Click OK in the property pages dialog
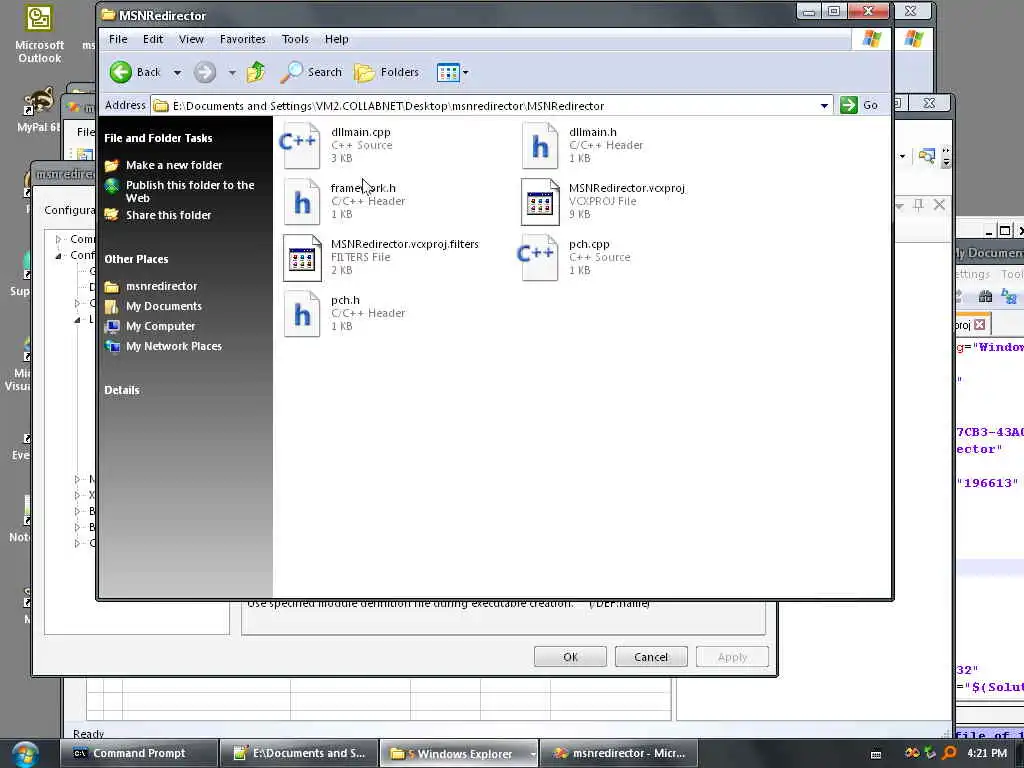 point(570,657)
